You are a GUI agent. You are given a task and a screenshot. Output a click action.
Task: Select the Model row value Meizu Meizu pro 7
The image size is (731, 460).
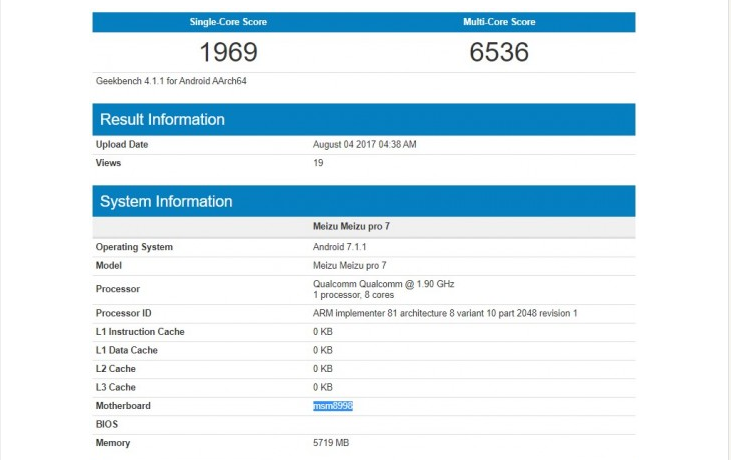pyautogui.click(x=350, y=266)
